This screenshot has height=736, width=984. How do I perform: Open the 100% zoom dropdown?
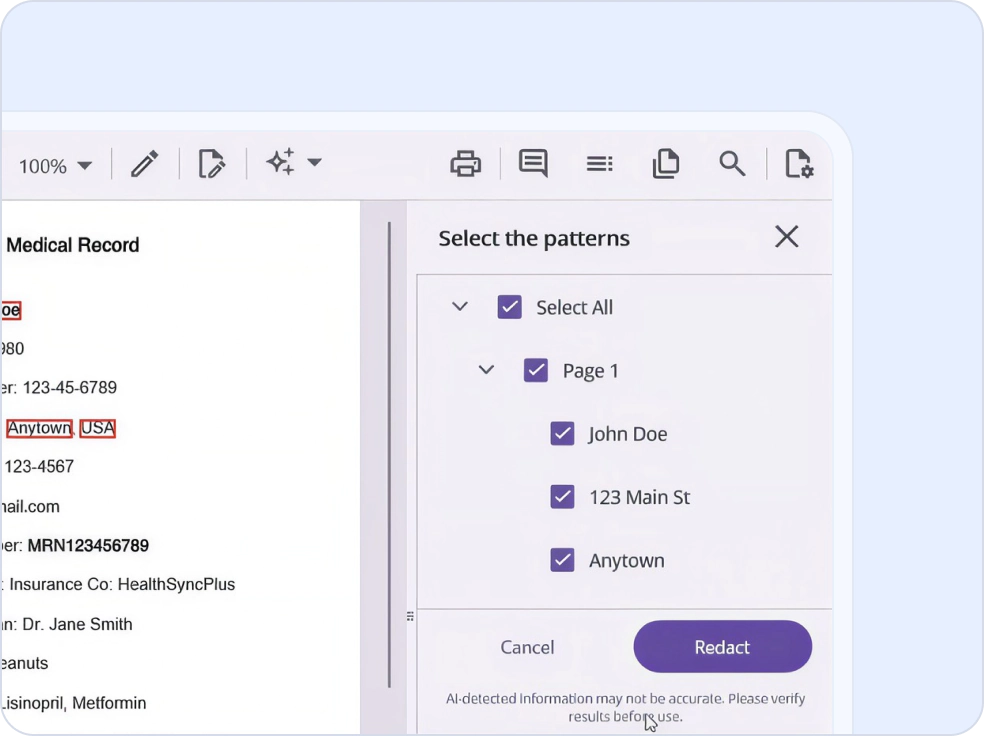(x=55, y=166)
